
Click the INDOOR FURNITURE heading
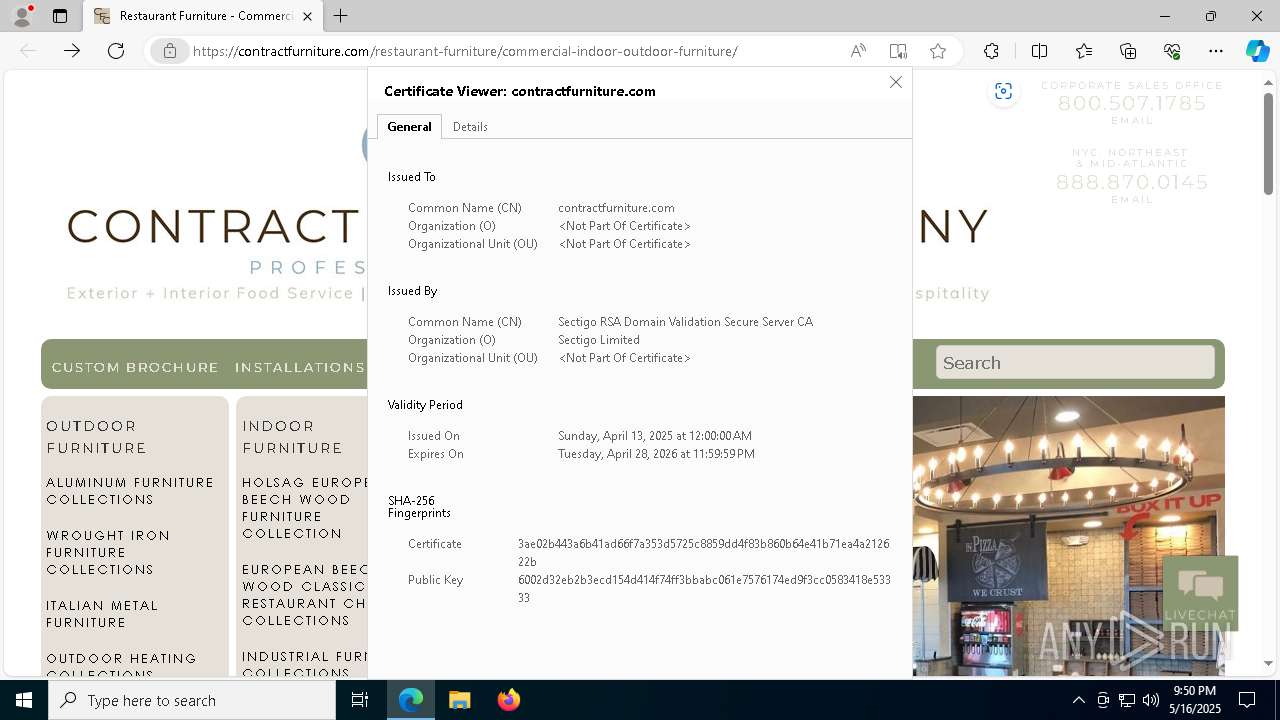[x=292, y=437]
